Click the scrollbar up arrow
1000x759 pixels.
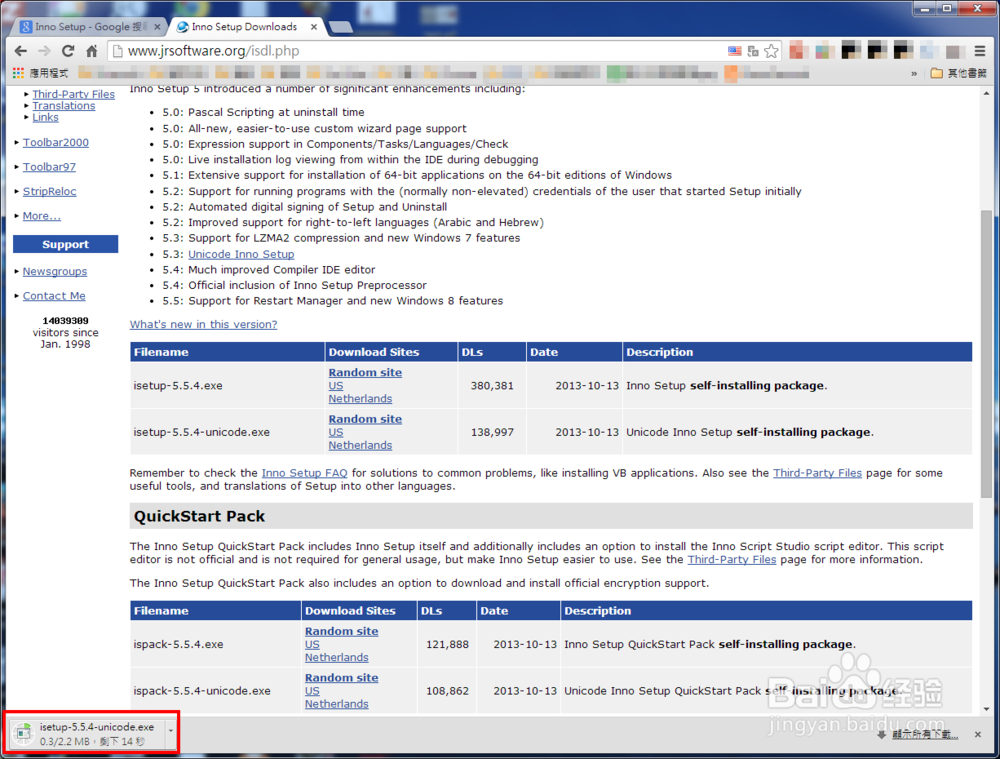pos(987,93)
